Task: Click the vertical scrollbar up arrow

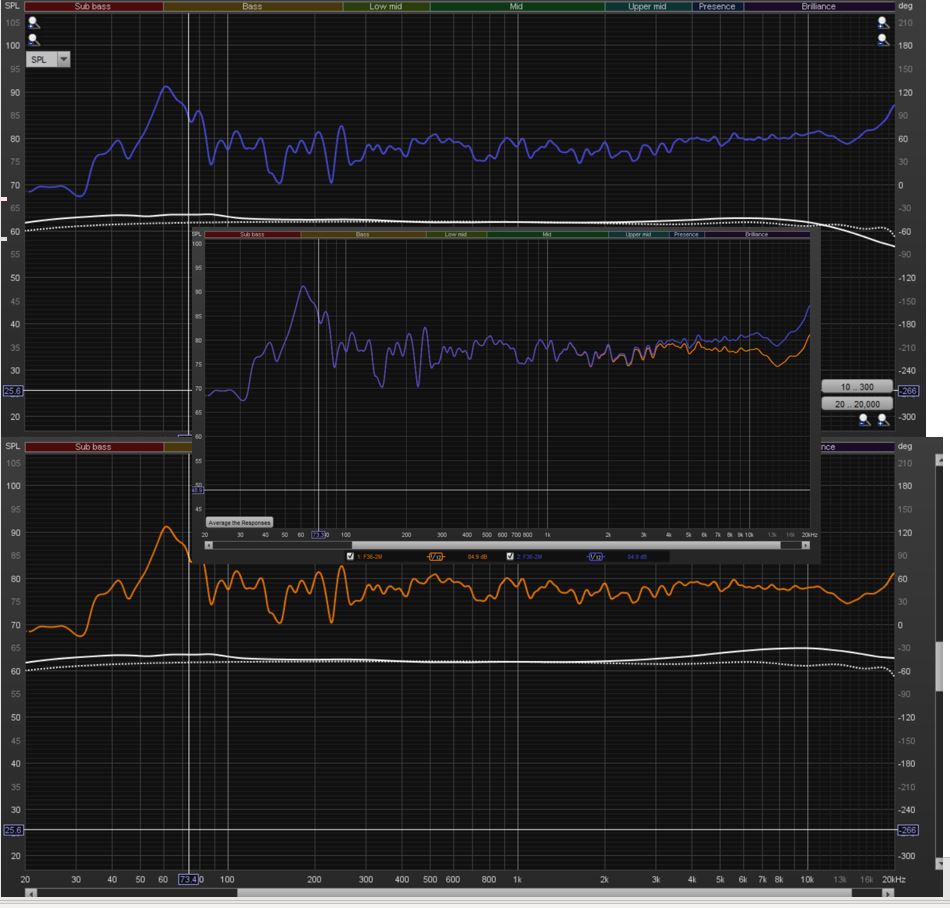Action: (942, 461)
